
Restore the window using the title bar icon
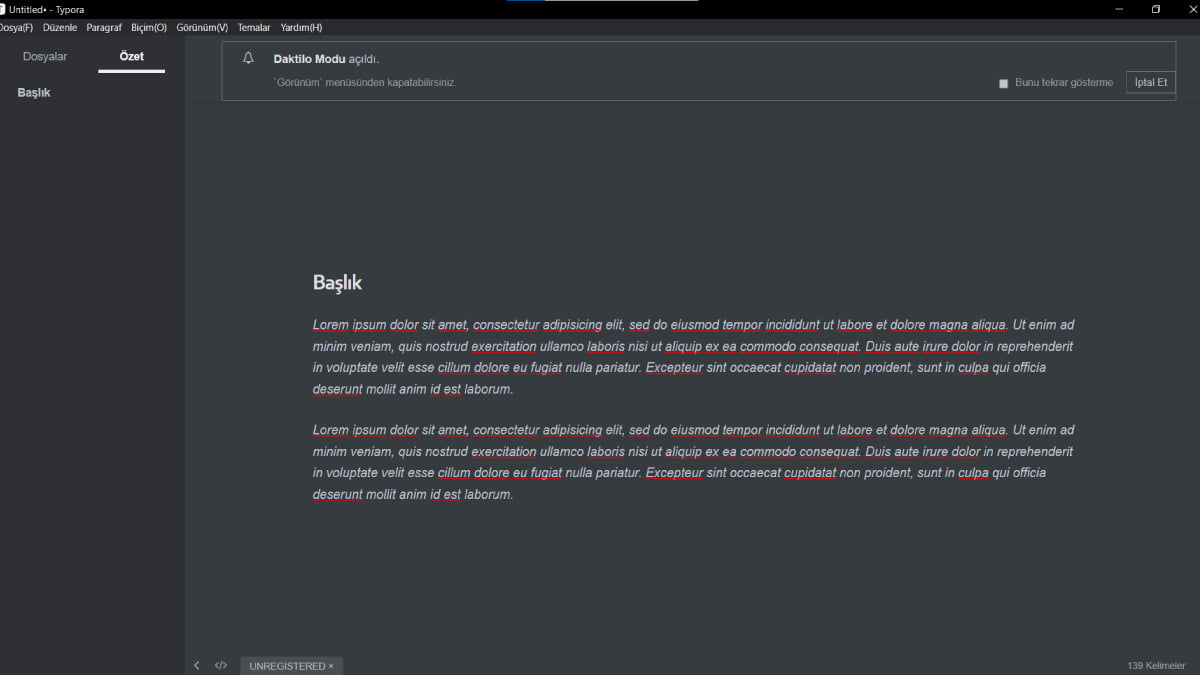click(1155, 9)
